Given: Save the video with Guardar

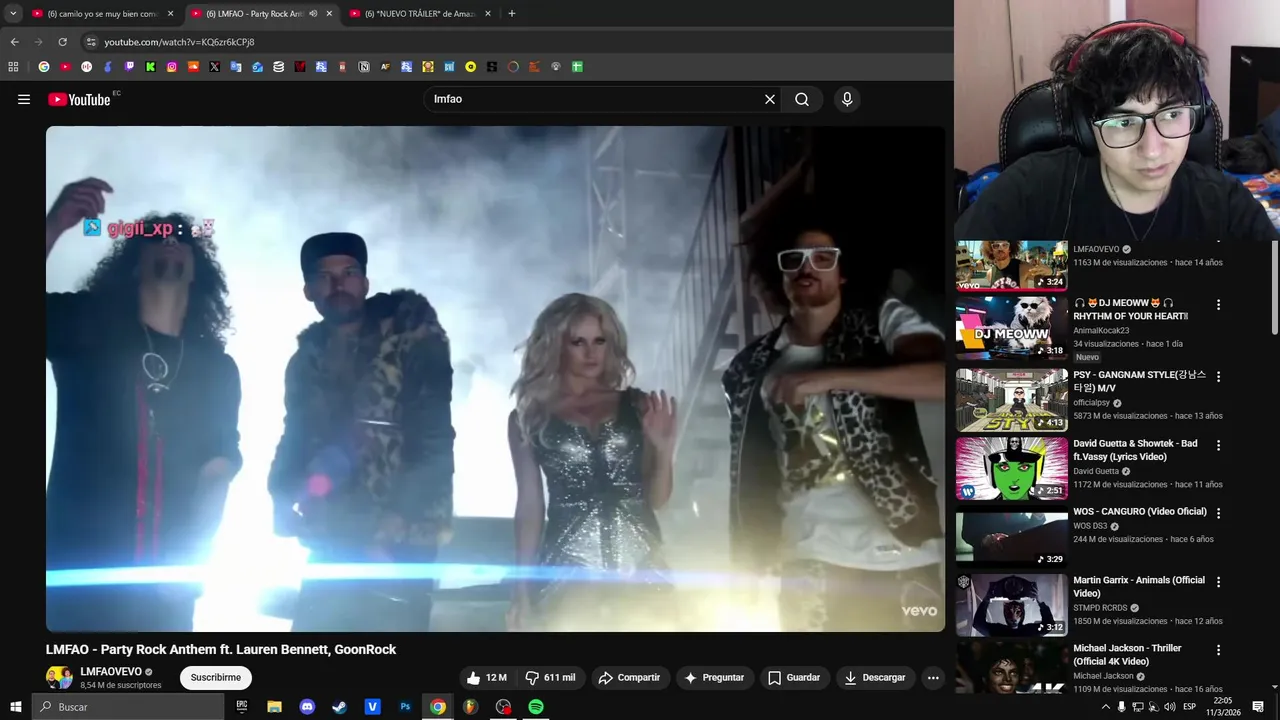Looking at the screenshot, I should click(794, 677).
